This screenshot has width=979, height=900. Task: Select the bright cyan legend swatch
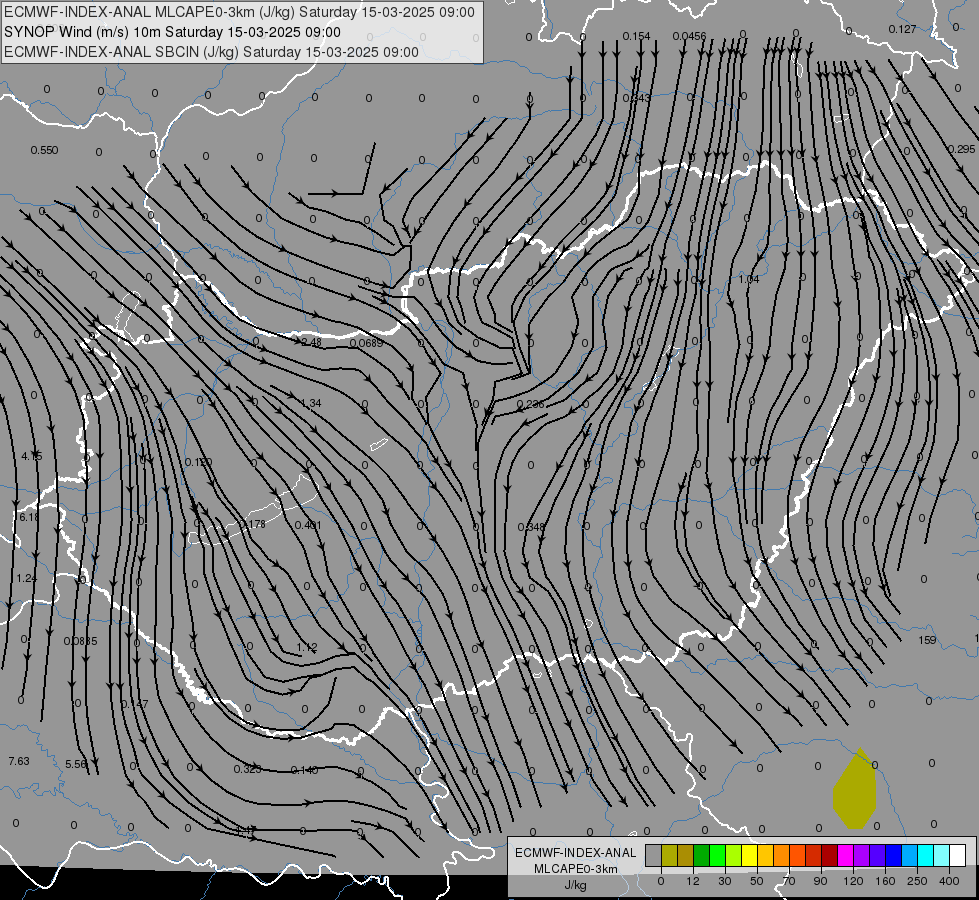click(926, 856)
